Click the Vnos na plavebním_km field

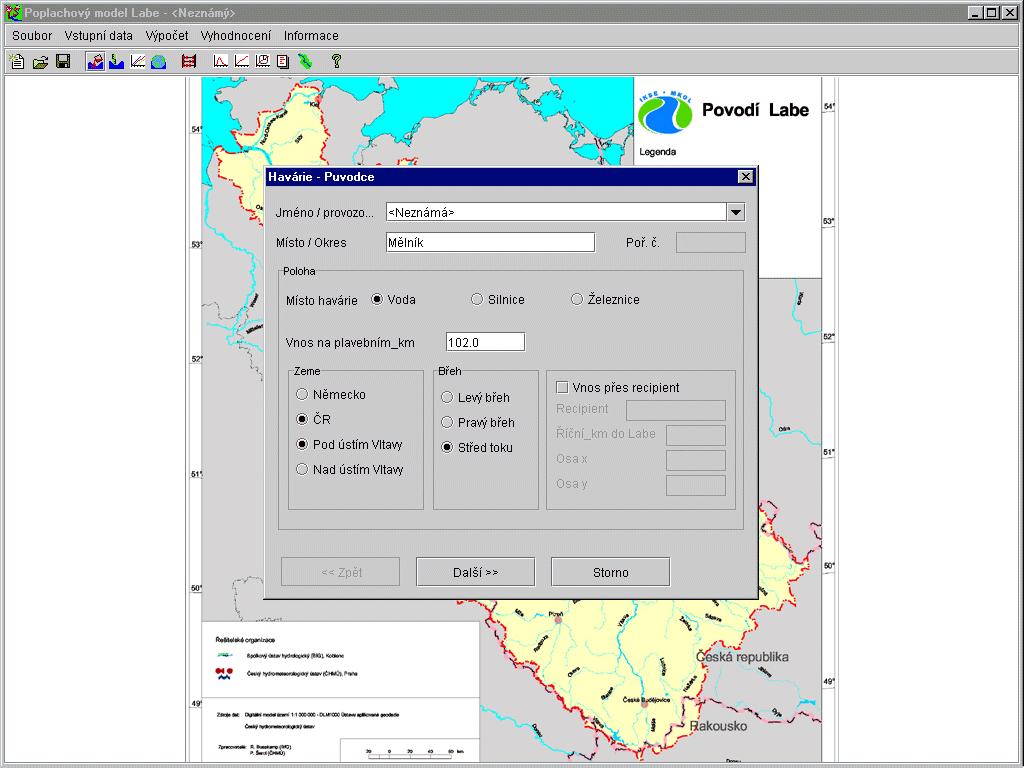(x=485, y=342)
